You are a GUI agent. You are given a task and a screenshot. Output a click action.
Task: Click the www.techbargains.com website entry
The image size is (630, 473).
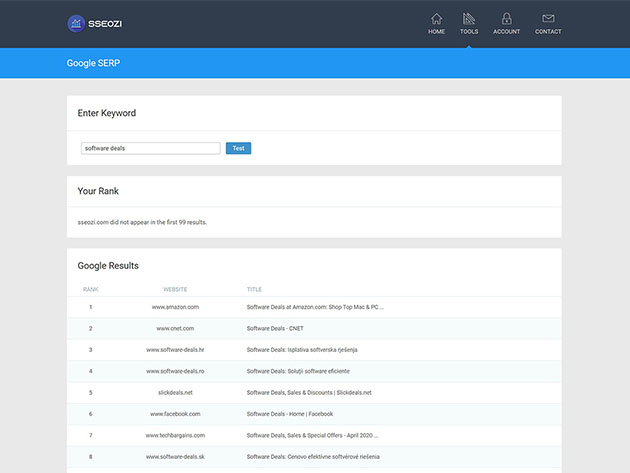coord(175,435)
